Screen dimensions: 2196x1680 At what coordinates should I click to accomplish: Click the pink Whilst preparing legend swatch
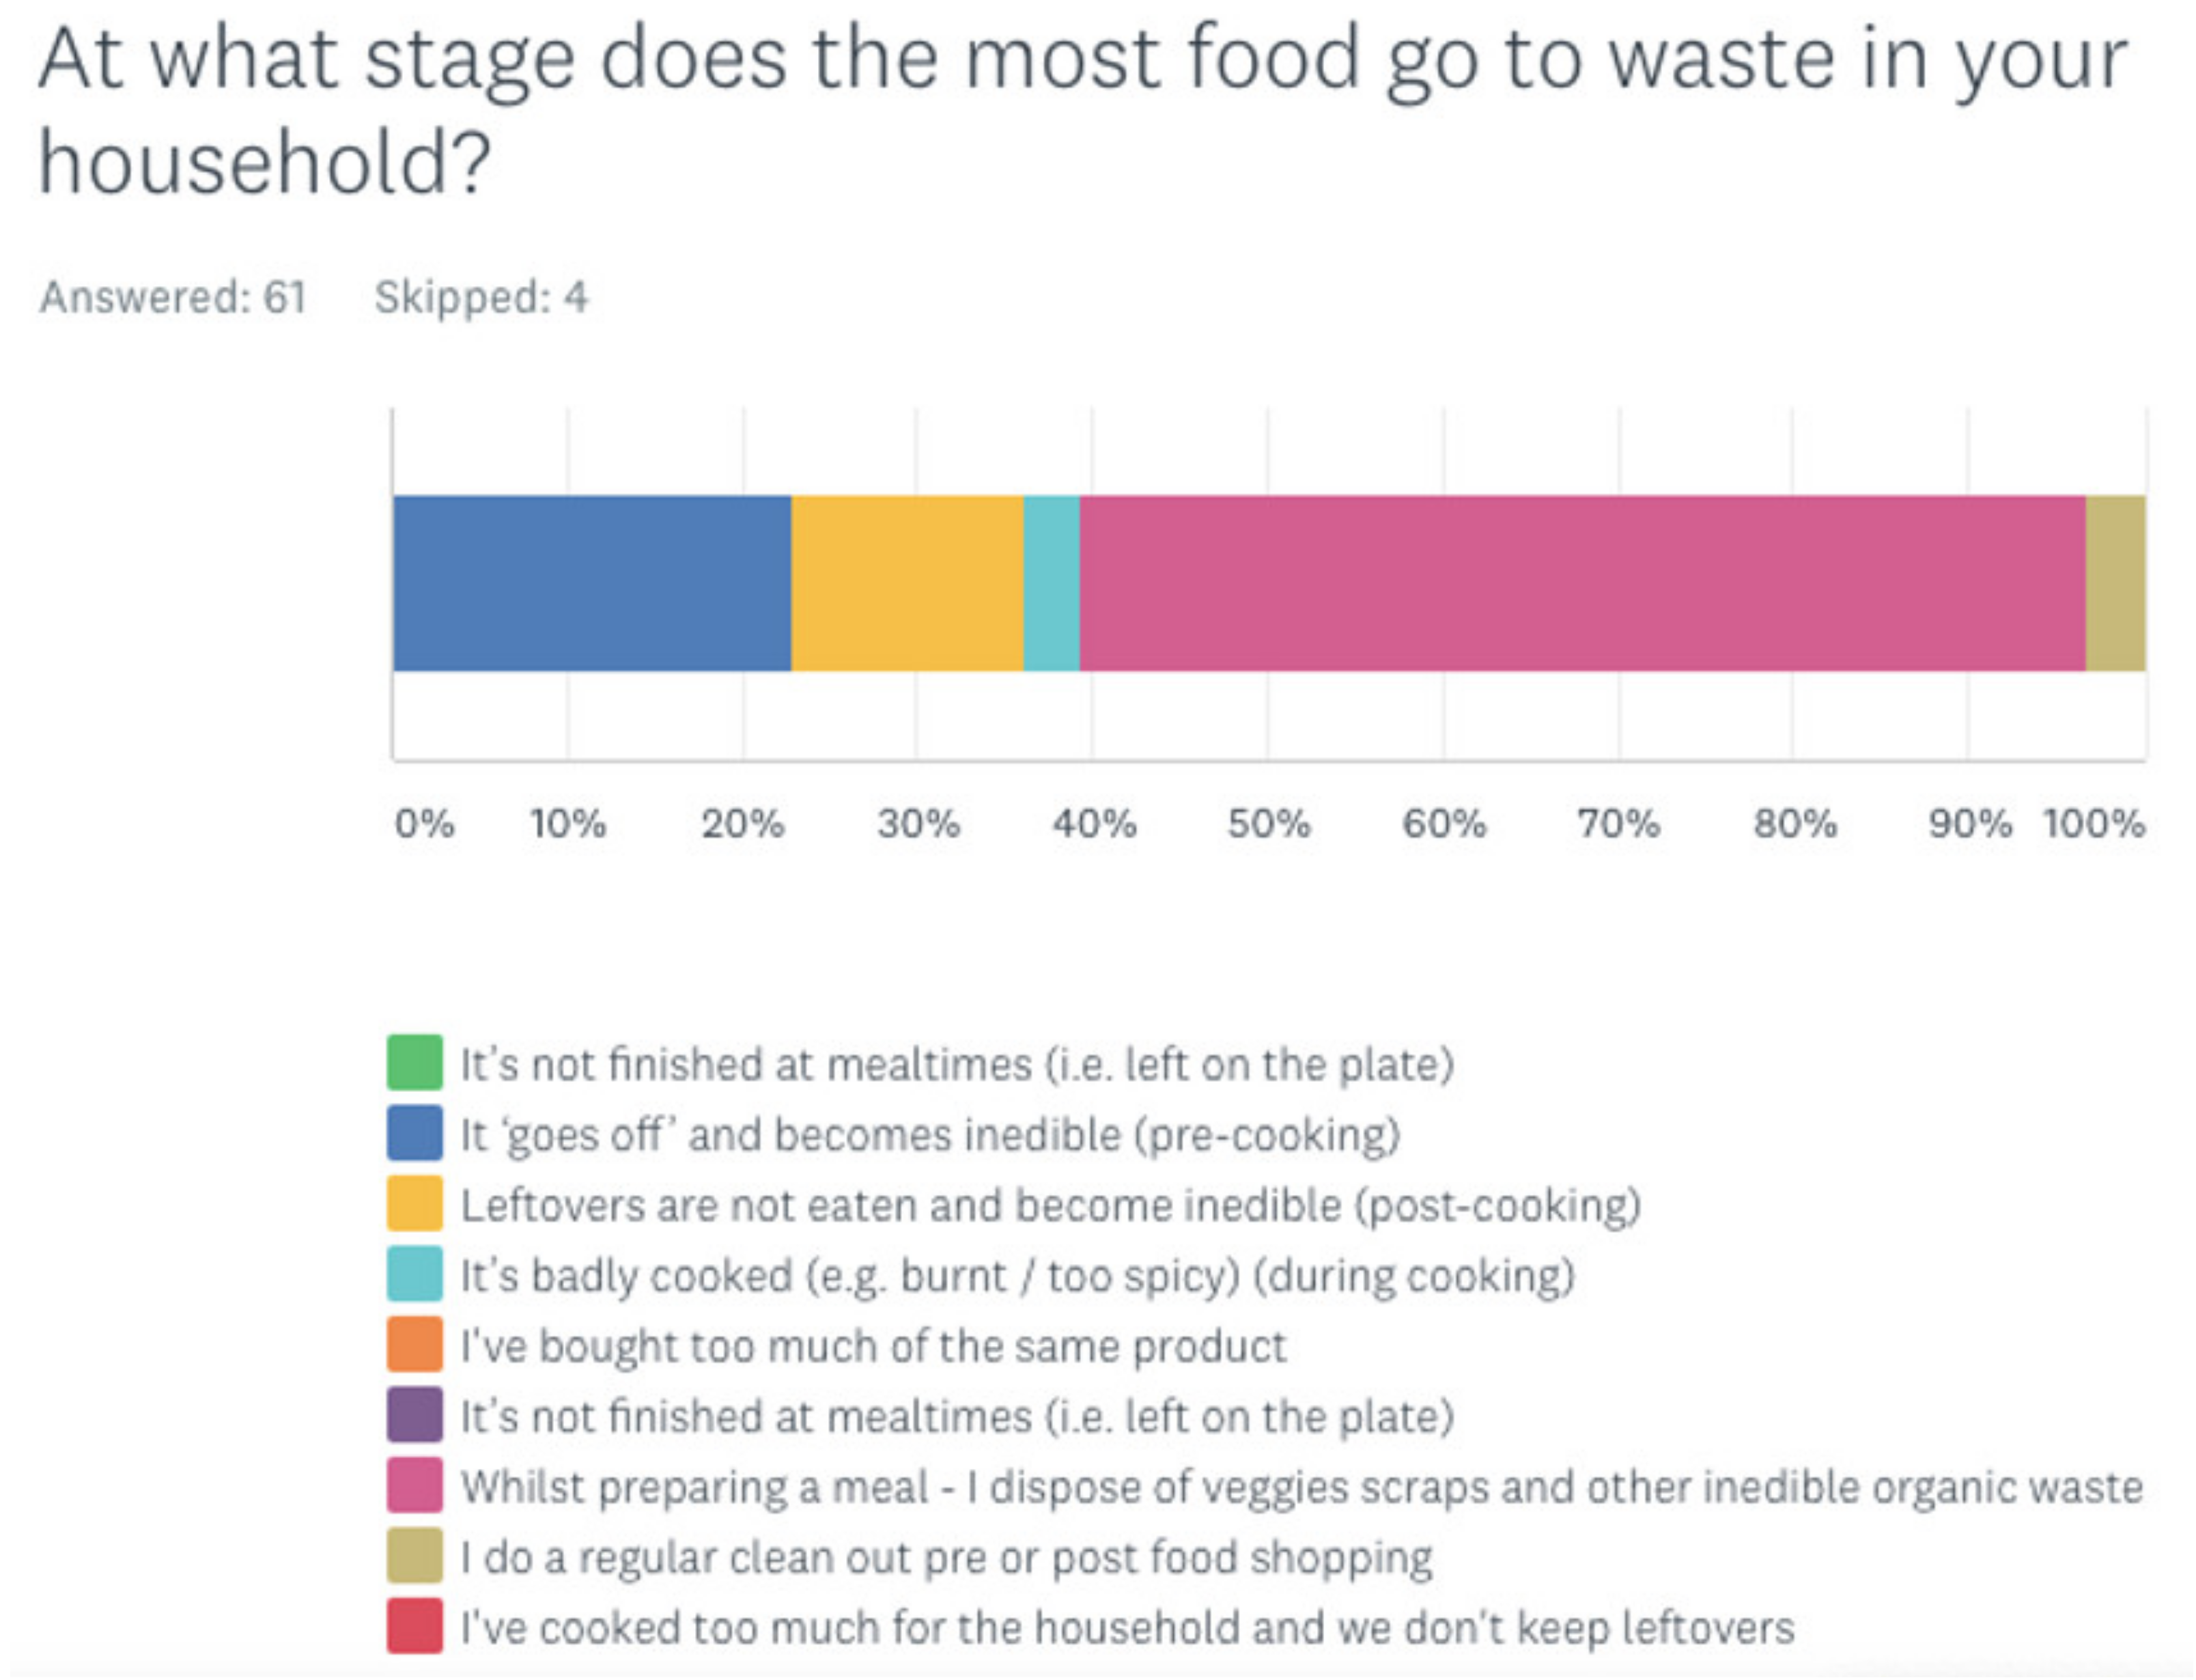point(415,1485)
